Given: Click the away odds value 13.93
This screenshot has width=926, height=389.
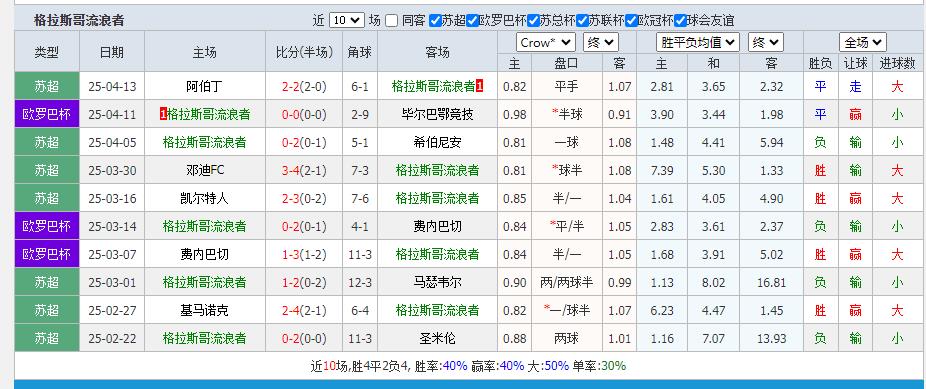Looking at the screenshot, I should (771, 339).
